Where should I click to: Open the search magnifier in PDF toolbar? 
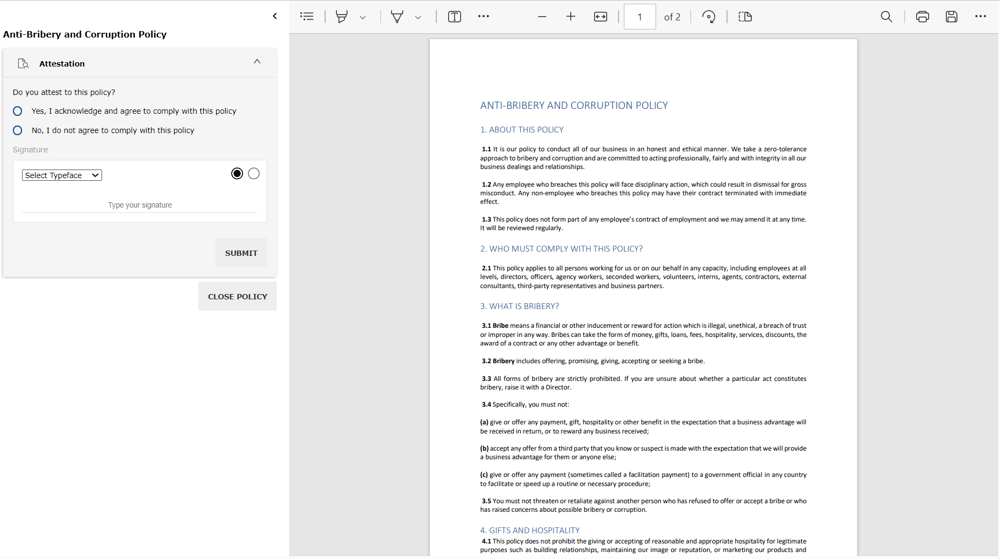click(886, 17)
